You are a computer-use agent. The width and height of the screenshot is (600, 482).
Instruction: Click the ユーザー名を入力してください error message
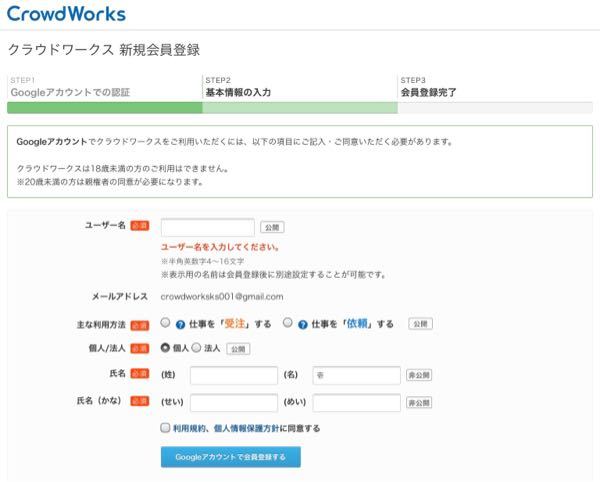220,247
